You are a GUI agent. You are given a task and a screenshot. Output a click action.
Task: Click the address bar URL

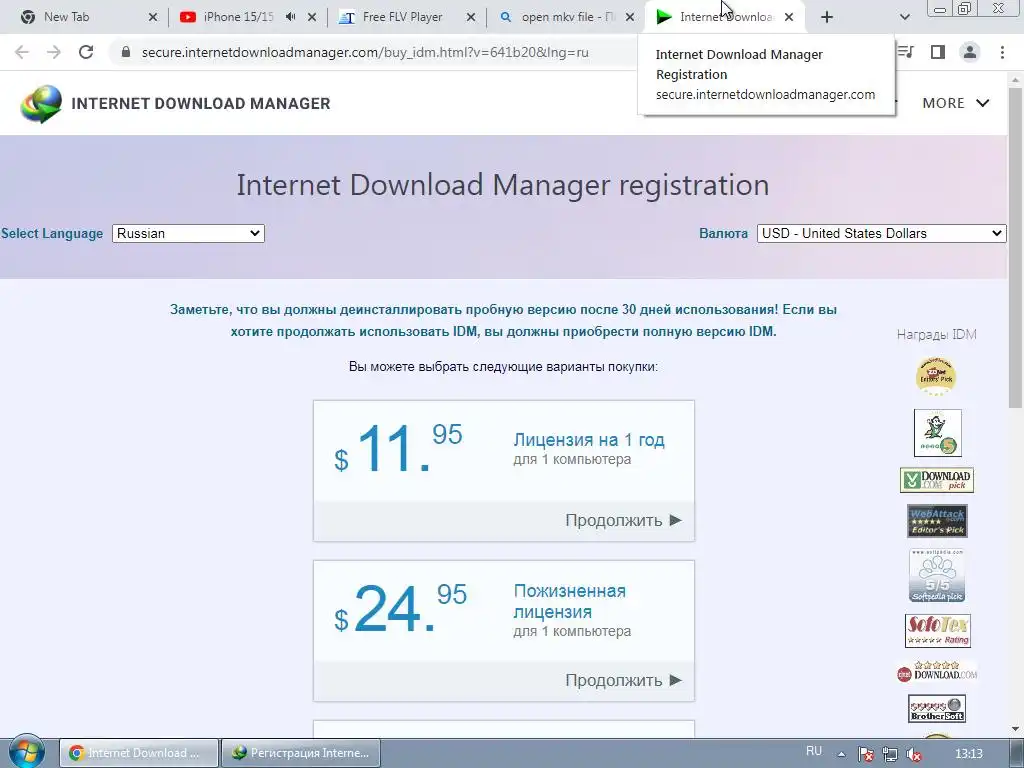[x=365, y=52]
